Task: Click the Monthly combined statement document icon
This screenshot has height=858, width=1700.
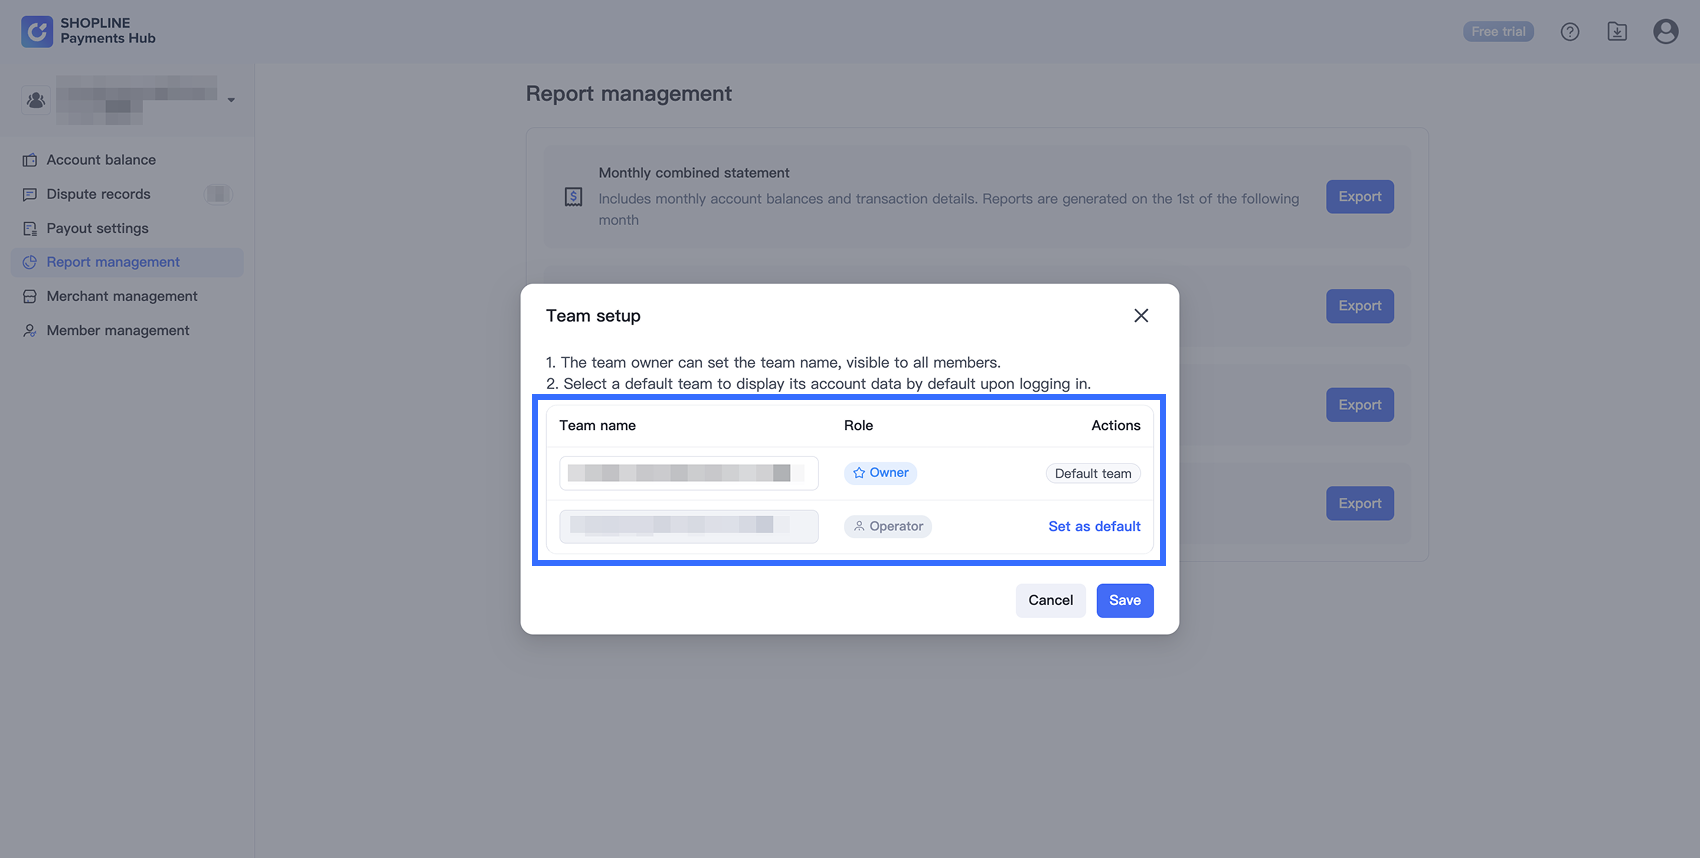Action: 573,197
